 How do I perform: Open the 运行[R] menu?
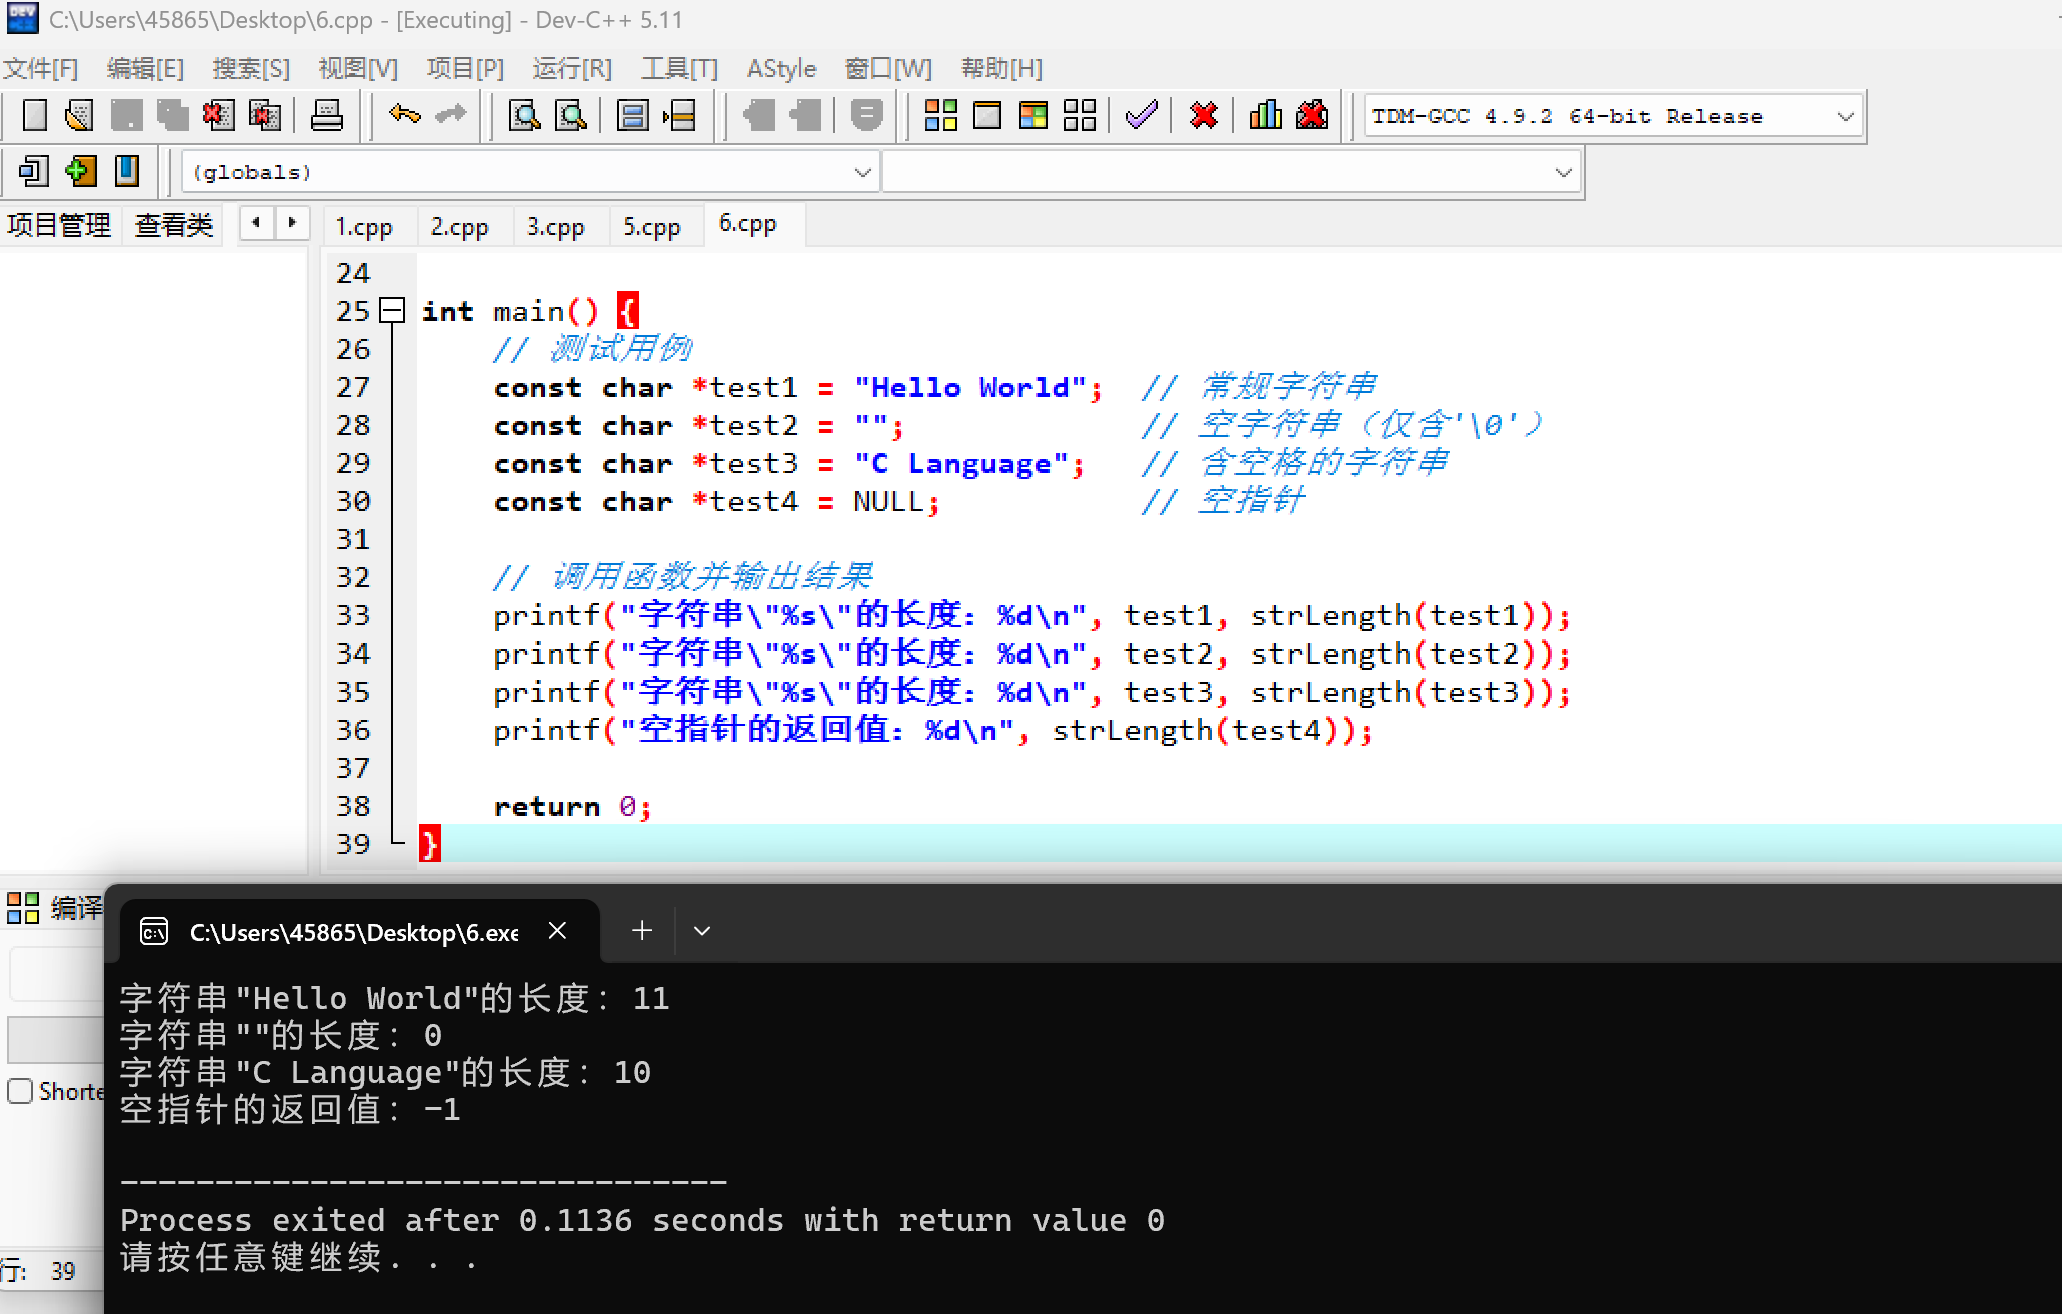point(572,69)
